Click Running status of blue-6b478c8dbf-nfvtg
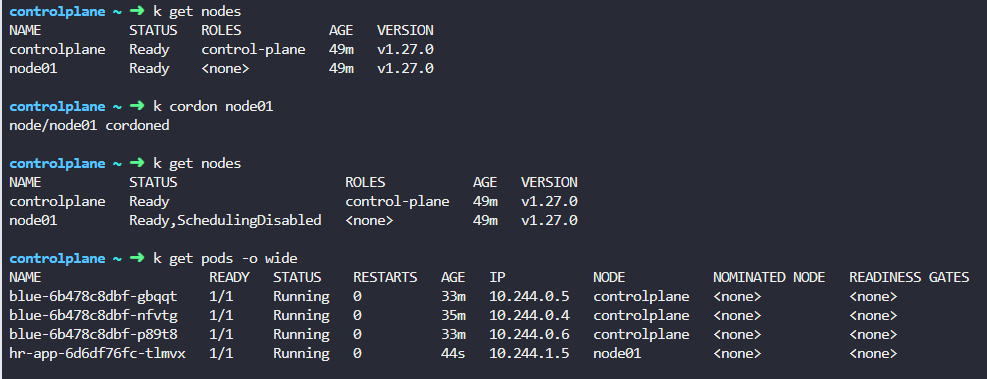The image size is (987, 379). pyautogui.click(x=301, y=315)
